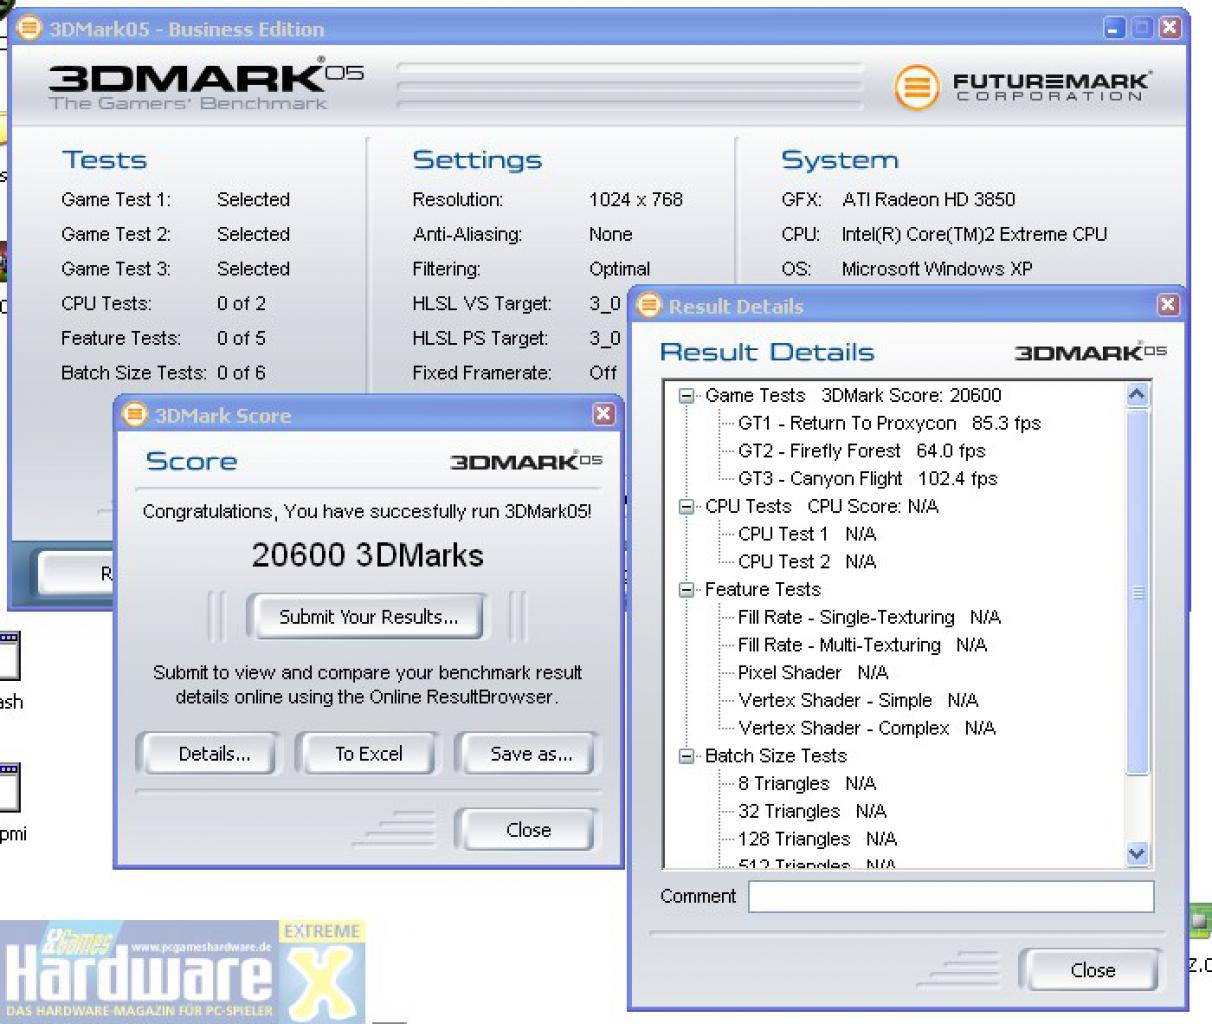
Task: Select 32 Triangles row
Action: (x=812, y=811)
